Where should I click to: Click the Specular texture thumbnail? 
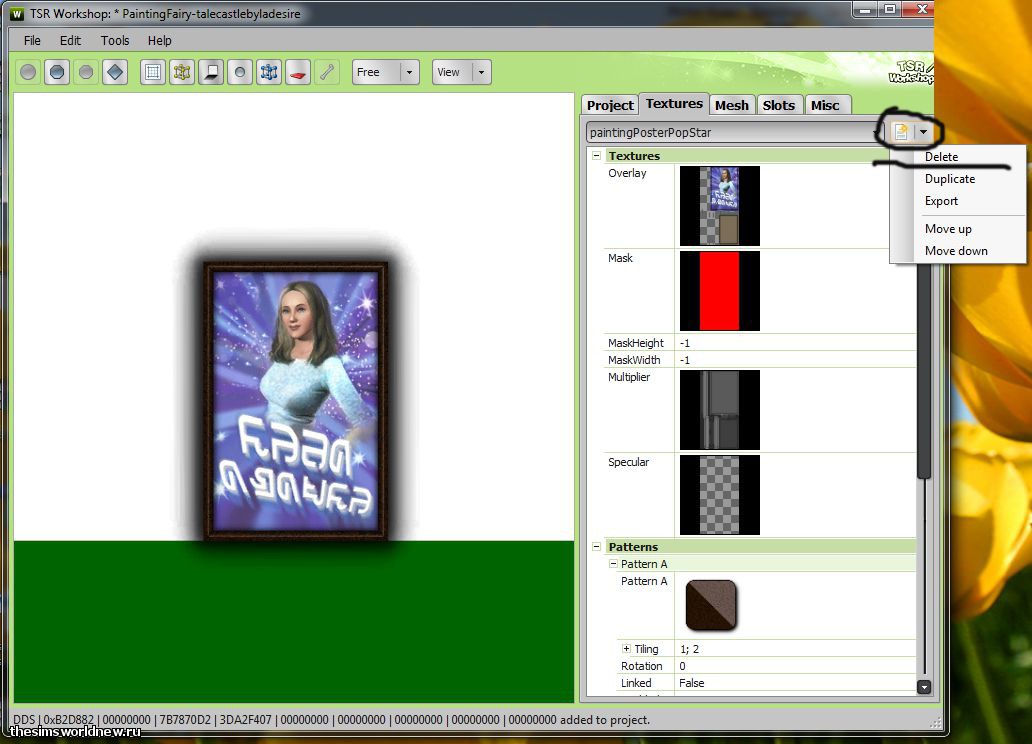(719, 494)
